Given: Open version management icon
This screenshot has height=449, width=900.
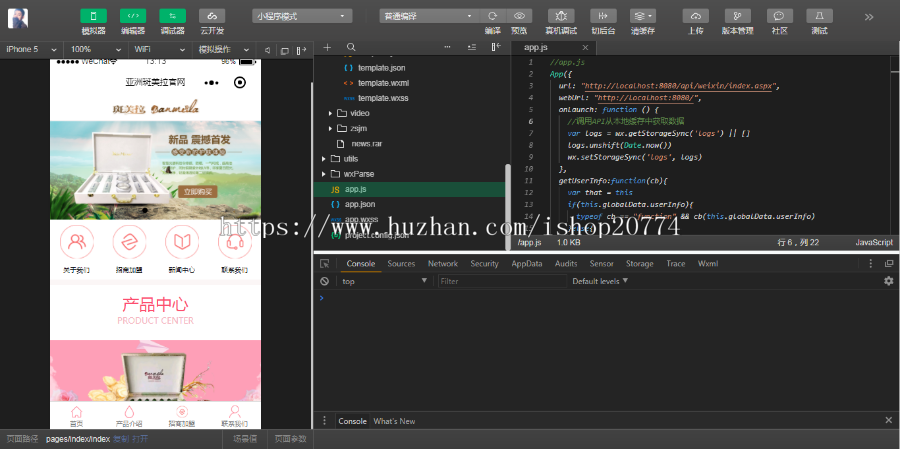Looking at the screenshot, I should pos(737,16).
